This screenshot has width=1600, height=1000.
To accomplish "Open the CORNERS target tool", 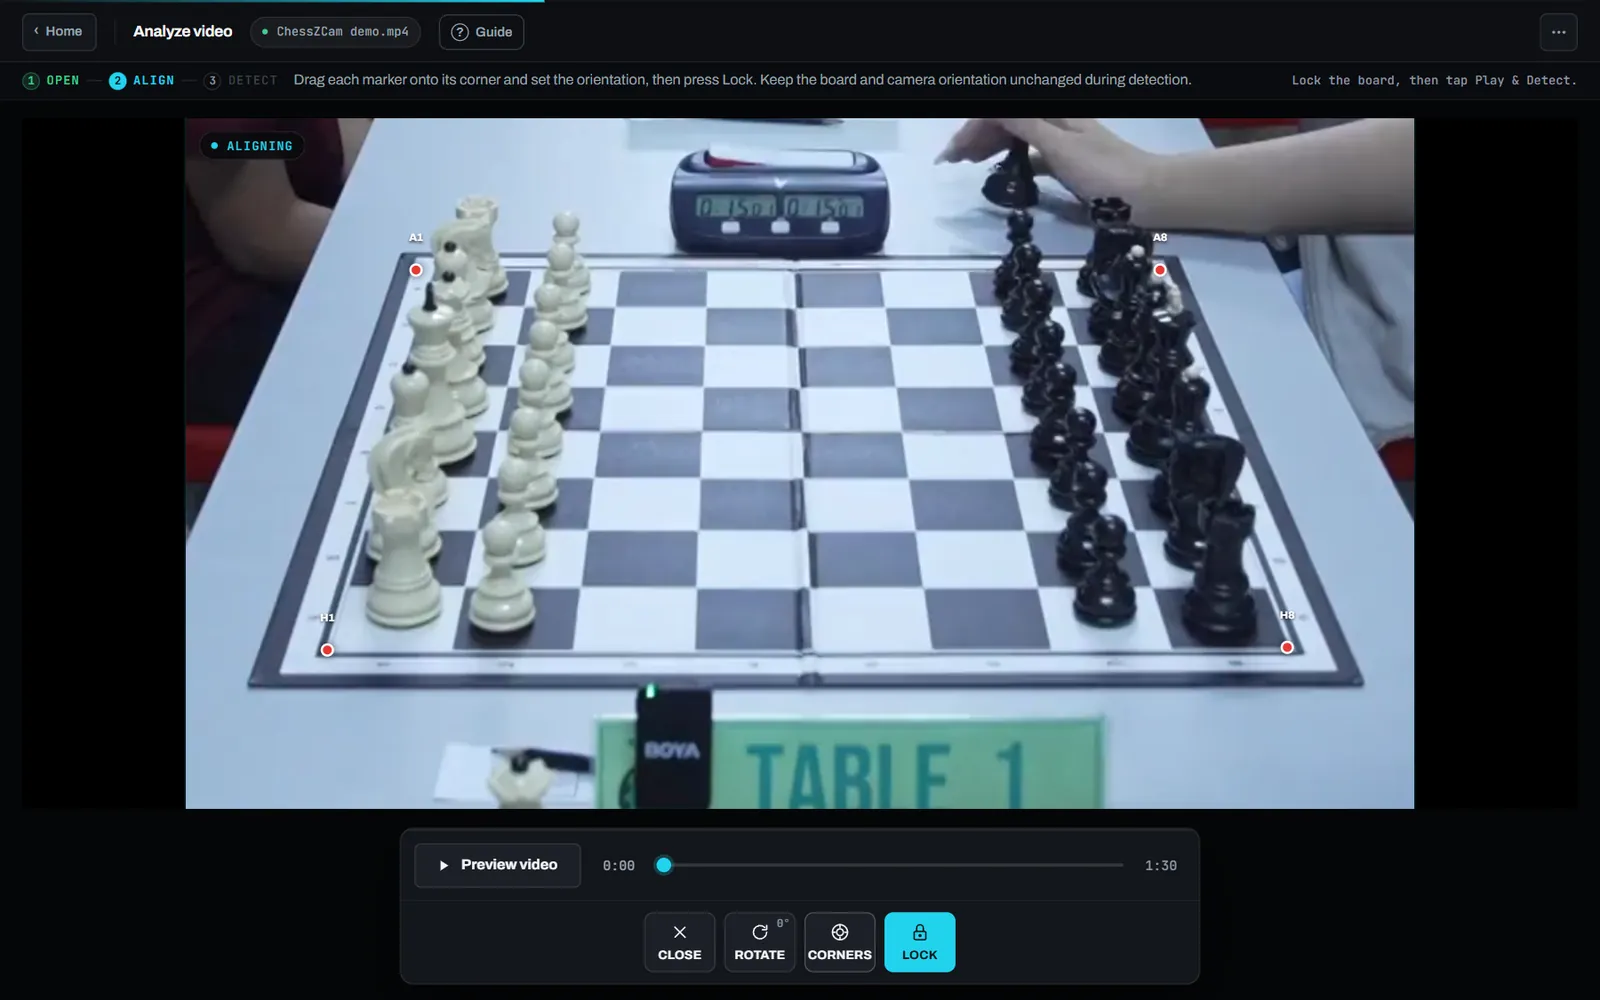I will (840, 942).
